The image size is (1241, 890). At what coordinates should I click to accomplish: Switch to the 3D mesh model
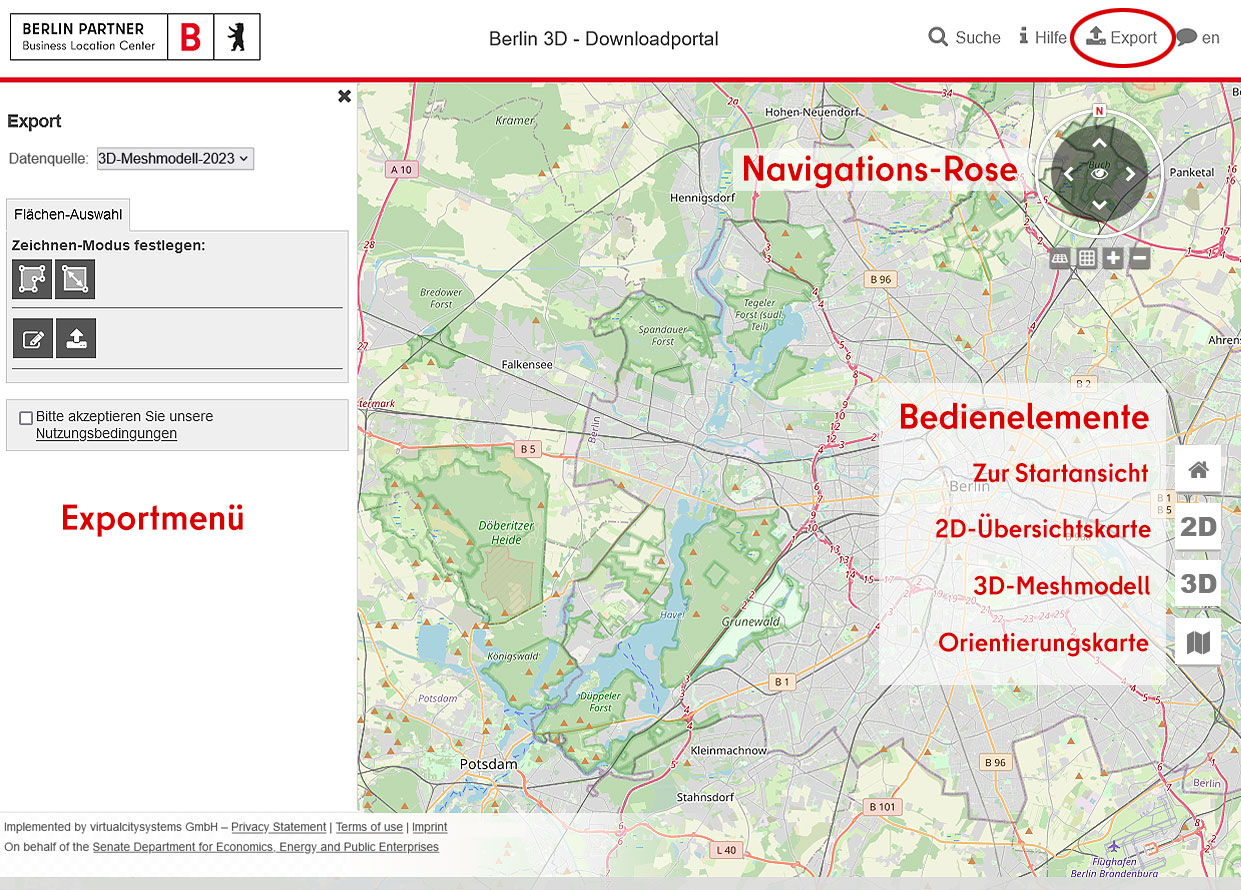(1198, 584)
